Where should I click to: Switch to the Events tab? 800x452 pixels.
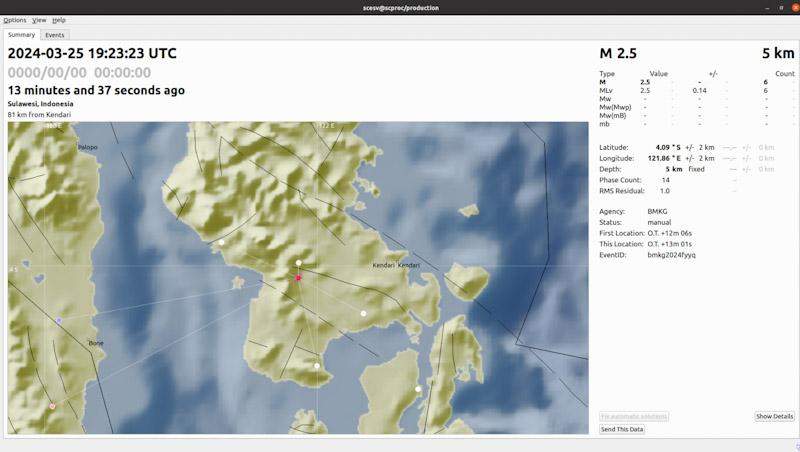(55, 35)
